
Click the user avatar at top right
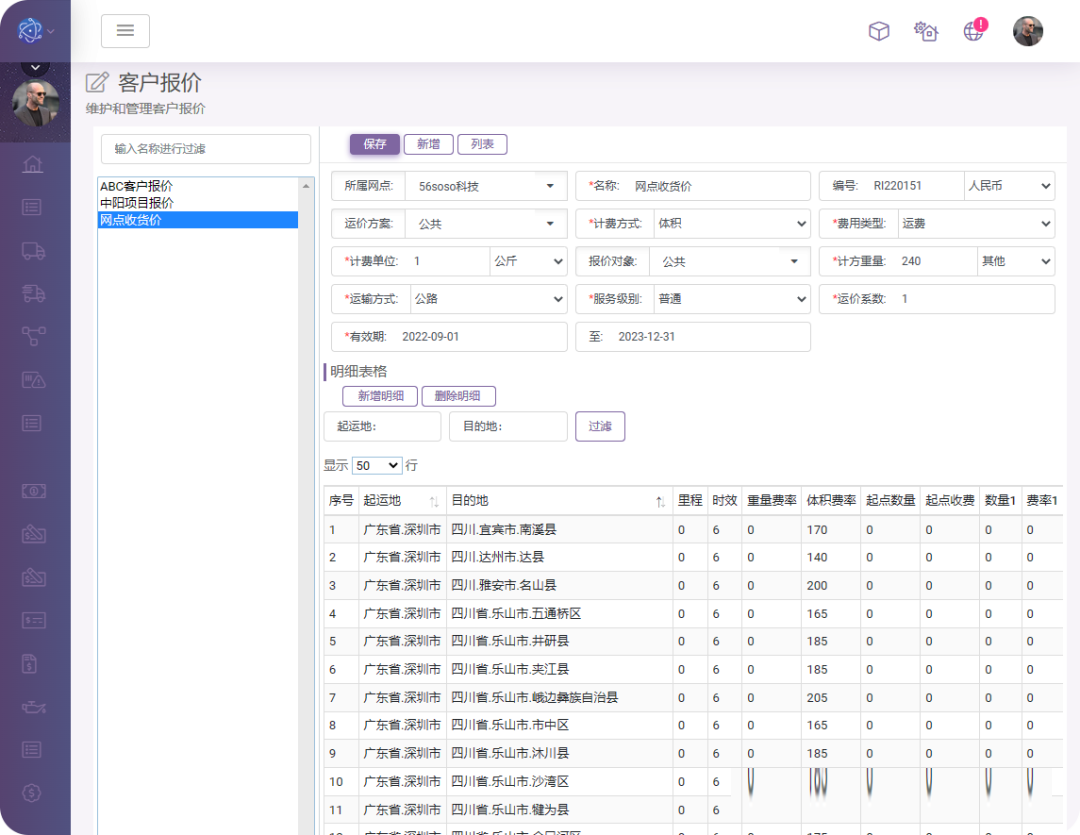pos(1027,31)
